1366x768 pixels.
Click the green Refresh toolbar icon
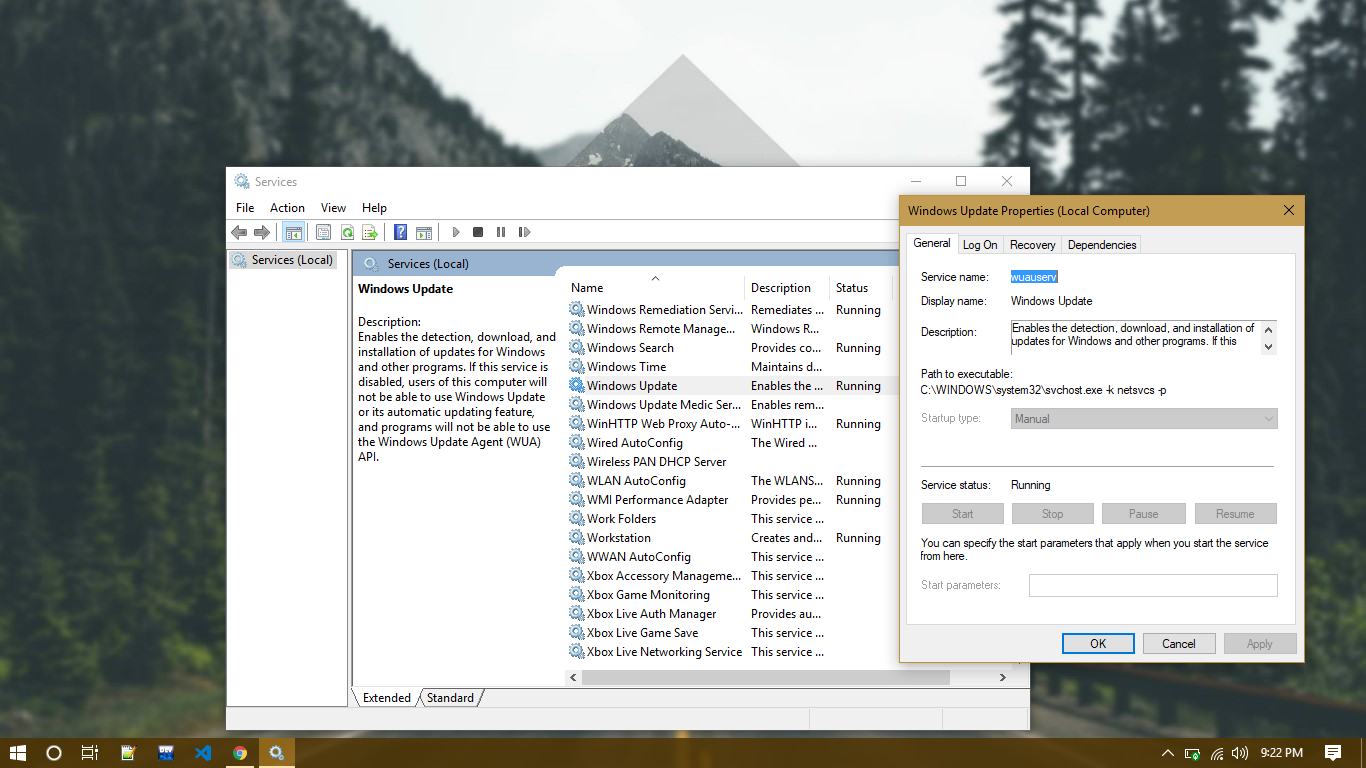pyautogui.click(x=347, y=232)
